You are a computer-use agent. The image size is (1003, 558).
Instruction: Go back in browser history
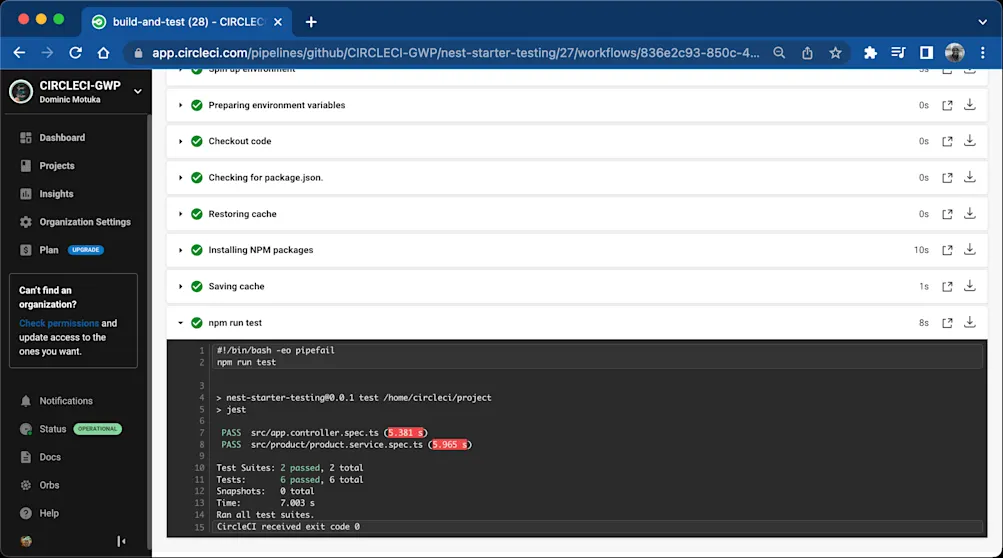(x=19, y=53)
